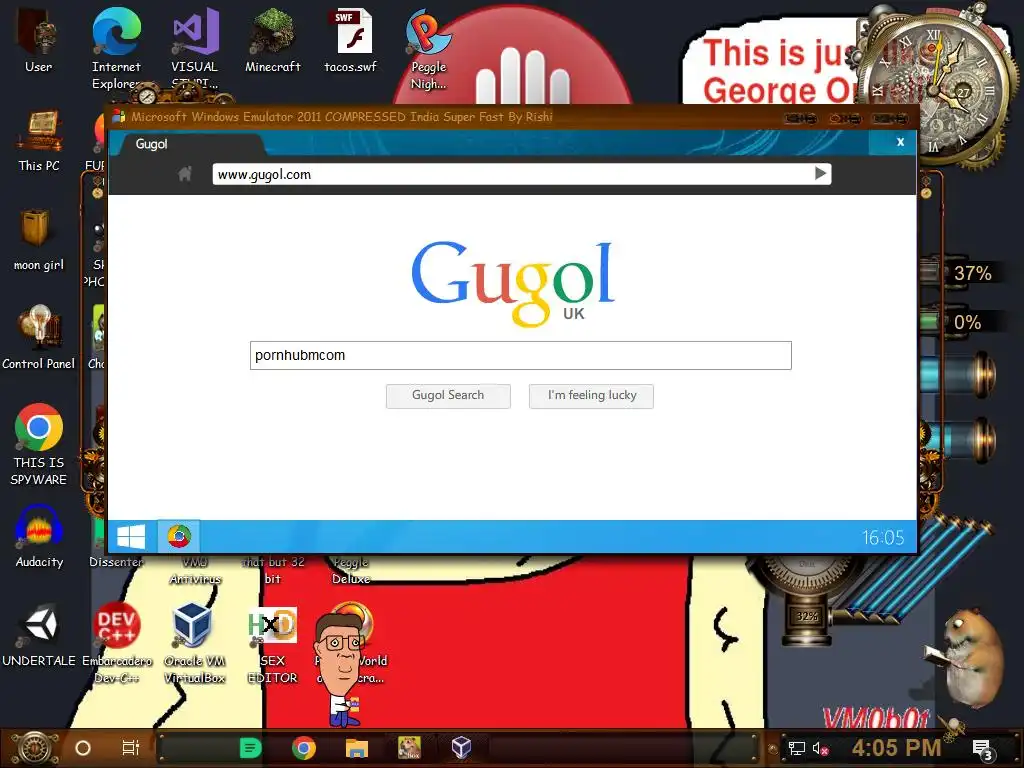Open Task View on the taskbar
The width and height of the screenshot is (1024, 768).
click(x=131, y=748)
